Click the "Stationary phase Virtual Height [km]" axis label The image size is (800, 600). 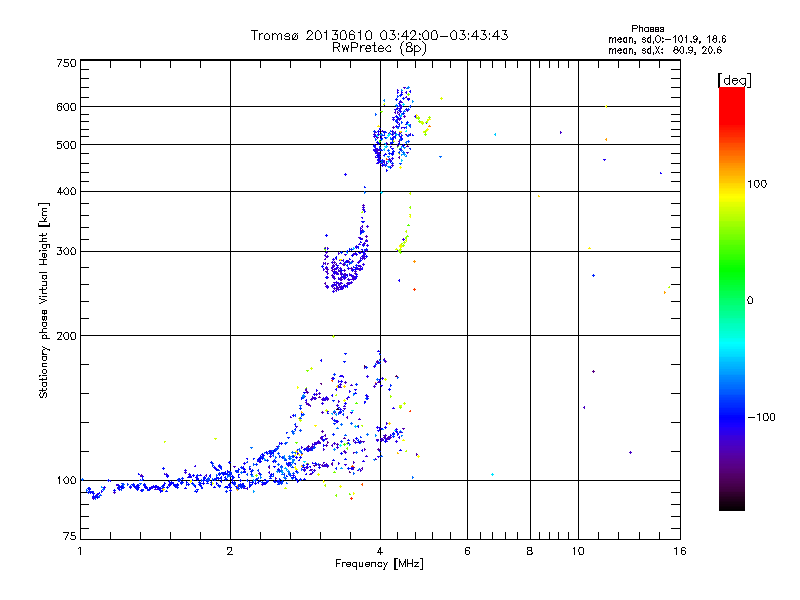pyautogui.click(x=43, y=301)
